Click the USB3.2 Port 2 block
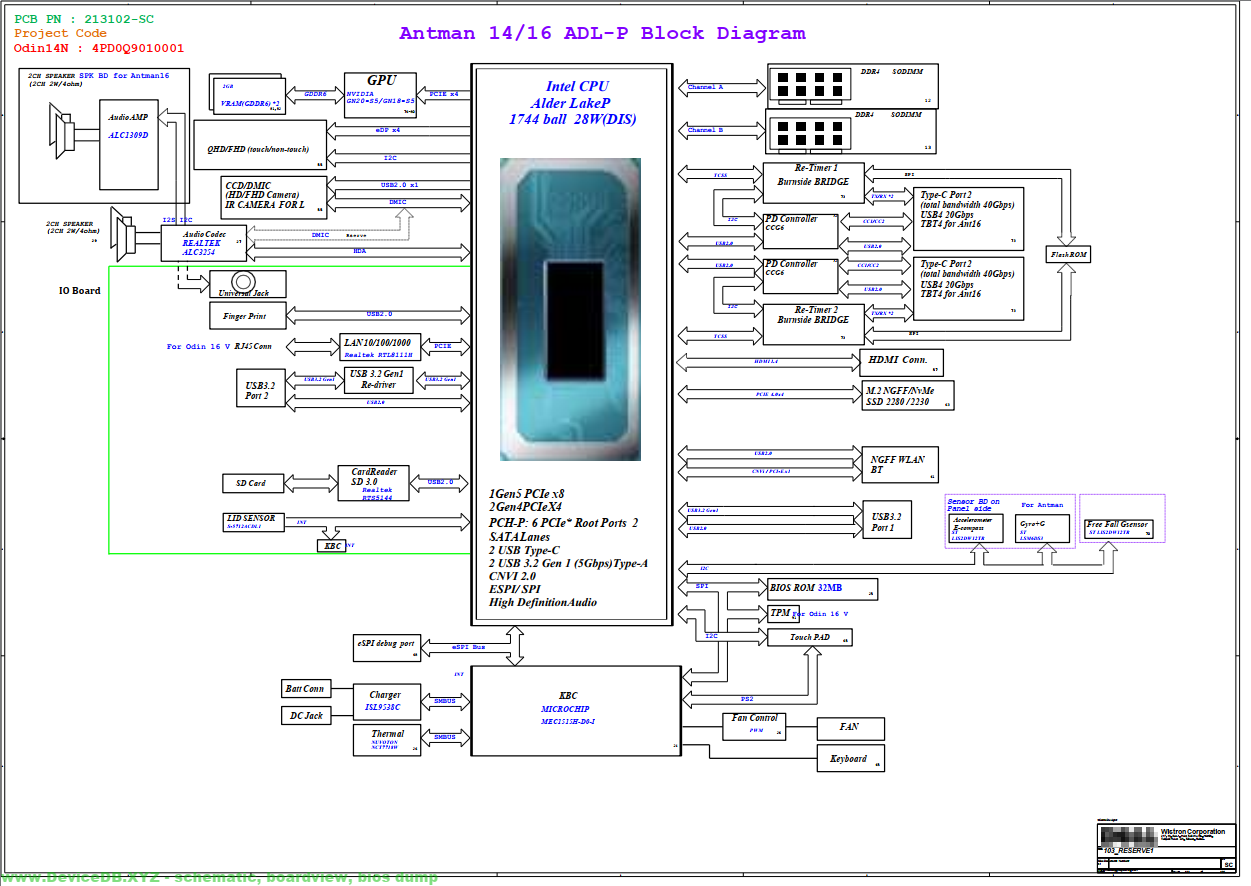The image size is (1251, 886). [x=261, y=390]
